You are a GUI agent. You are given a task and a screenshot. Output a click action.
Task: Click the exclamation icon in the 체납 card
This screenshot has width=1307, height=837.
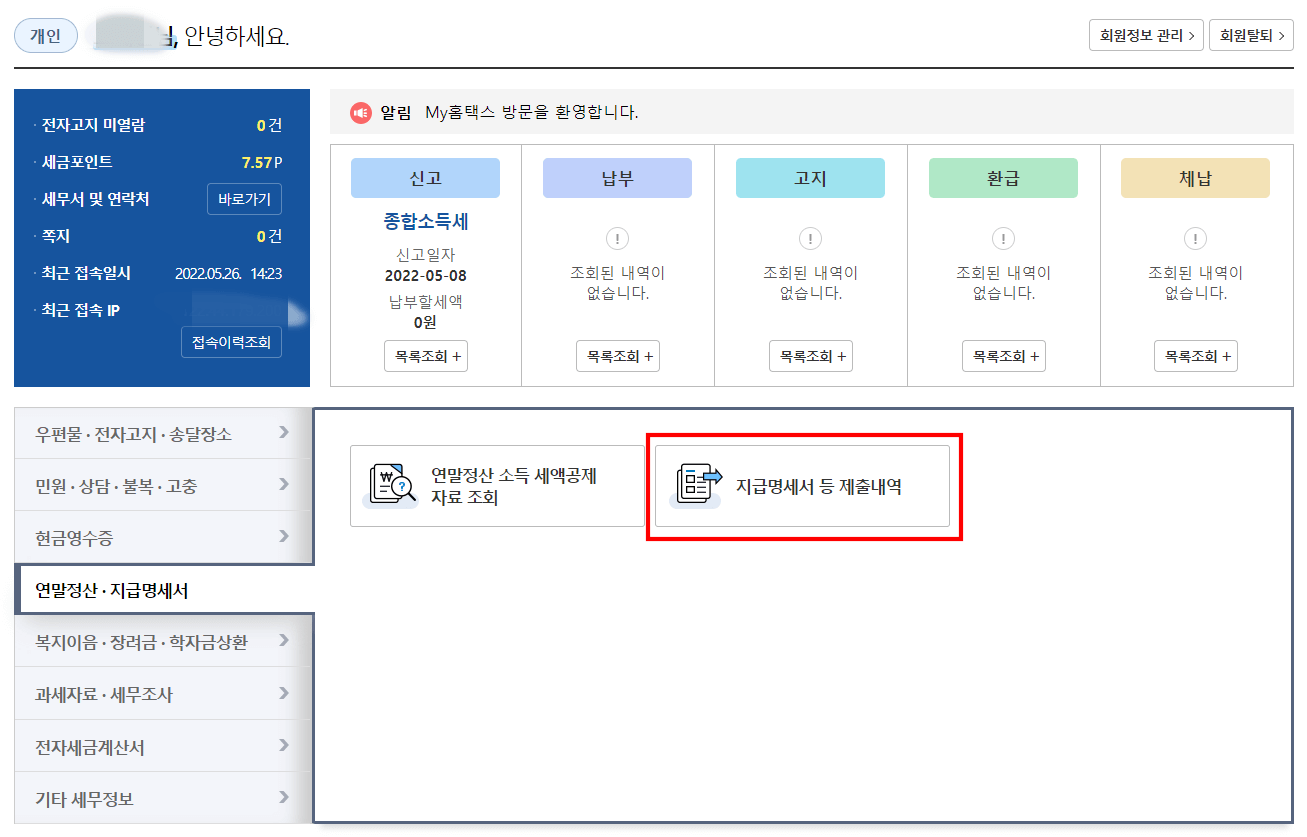tap(1195, 238)
